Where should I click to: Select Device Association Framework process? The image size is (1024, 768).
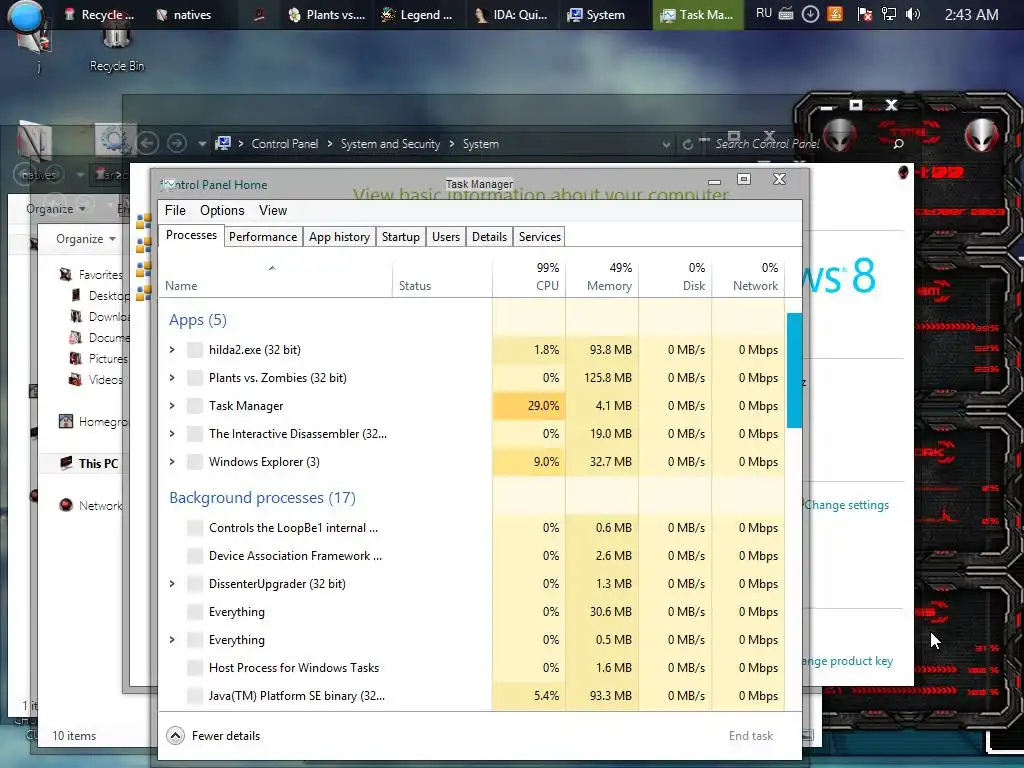click(472, 556)
